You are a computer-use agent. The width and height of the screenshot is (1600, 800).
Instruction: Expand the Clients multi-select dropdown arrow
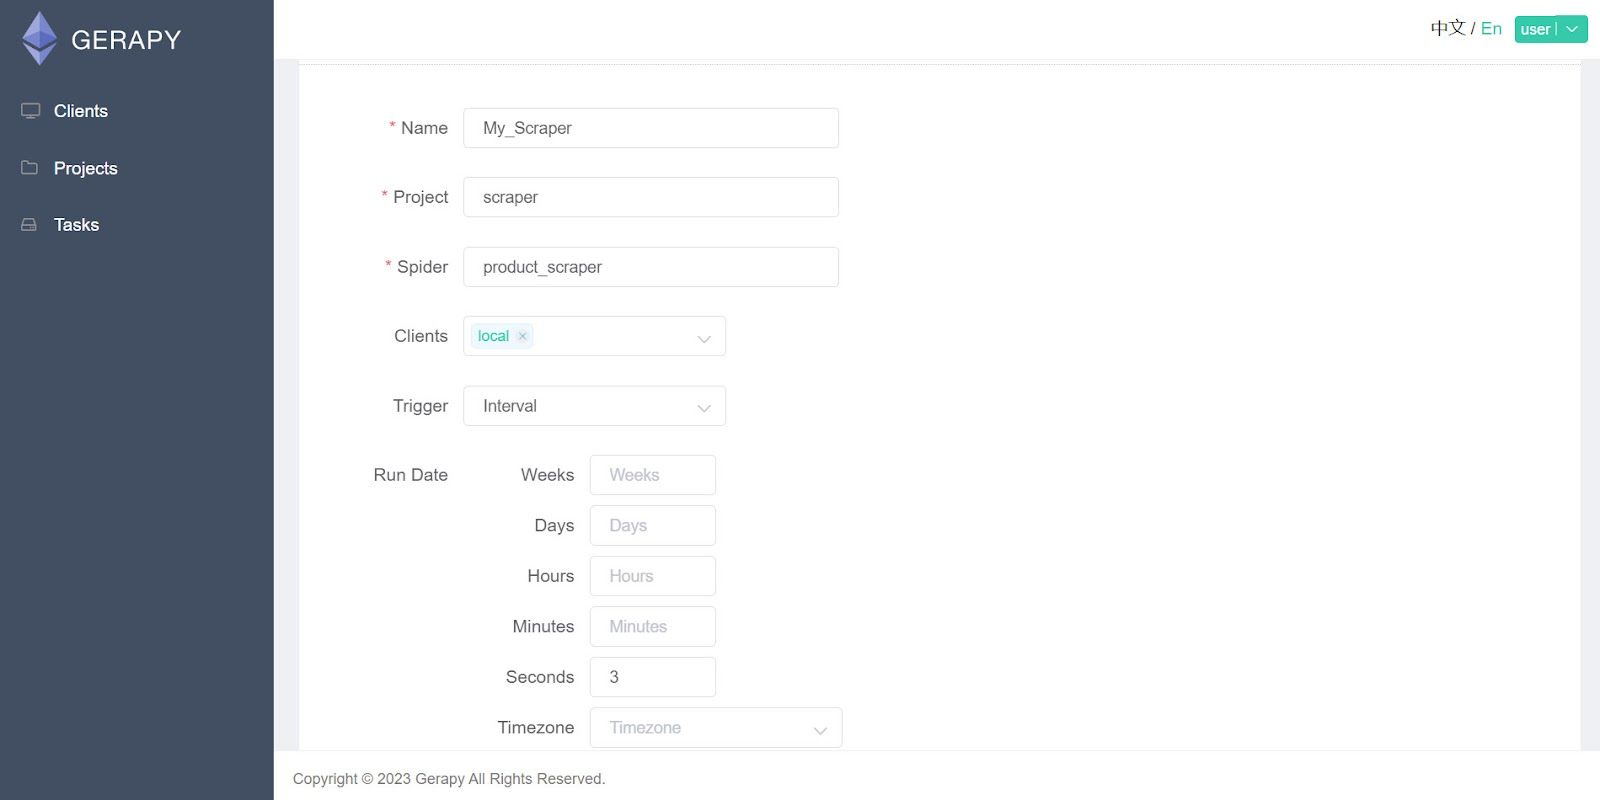point(704,338)
